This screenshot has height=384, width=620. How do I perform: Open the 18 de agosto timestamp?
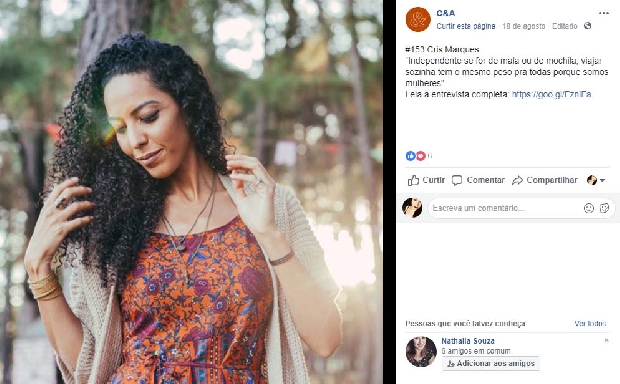coord(523,26)
